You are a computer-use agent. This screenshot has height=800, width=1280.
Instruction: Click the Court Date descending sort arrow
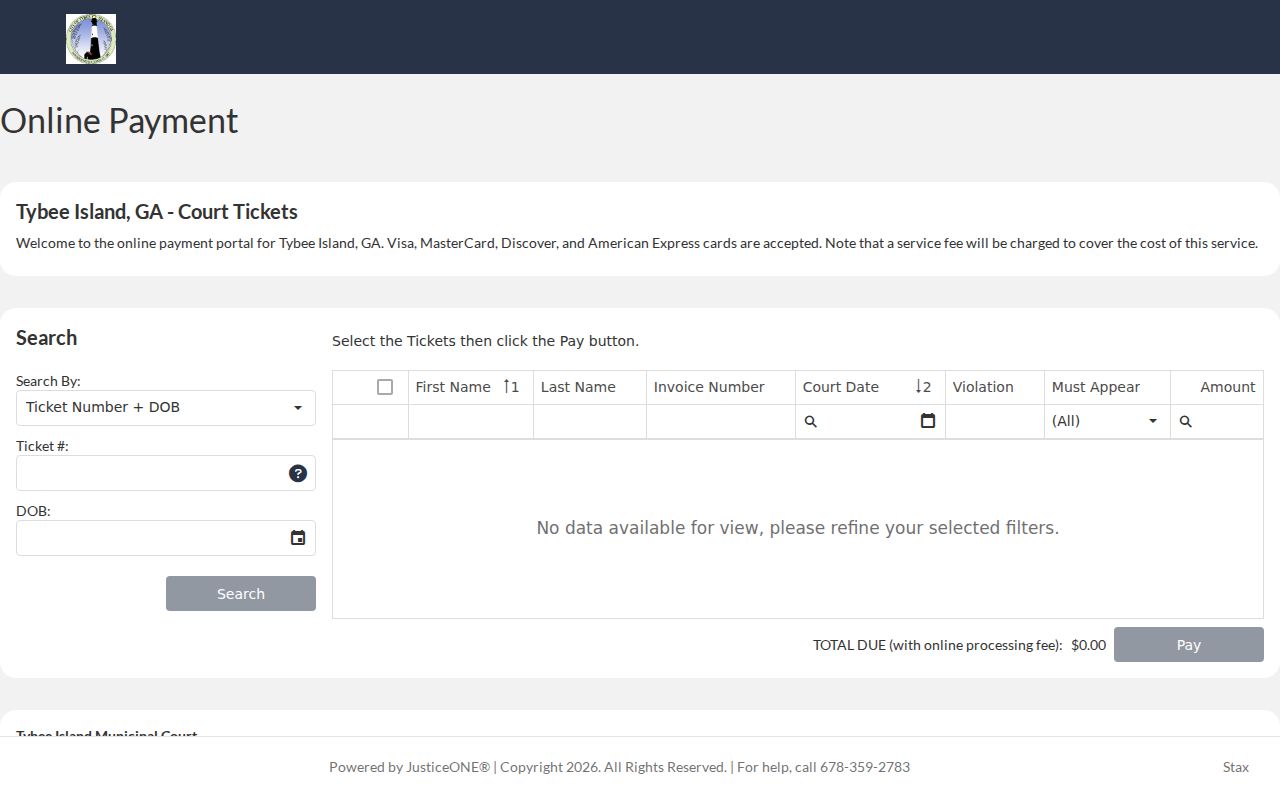tap(919, 387)
